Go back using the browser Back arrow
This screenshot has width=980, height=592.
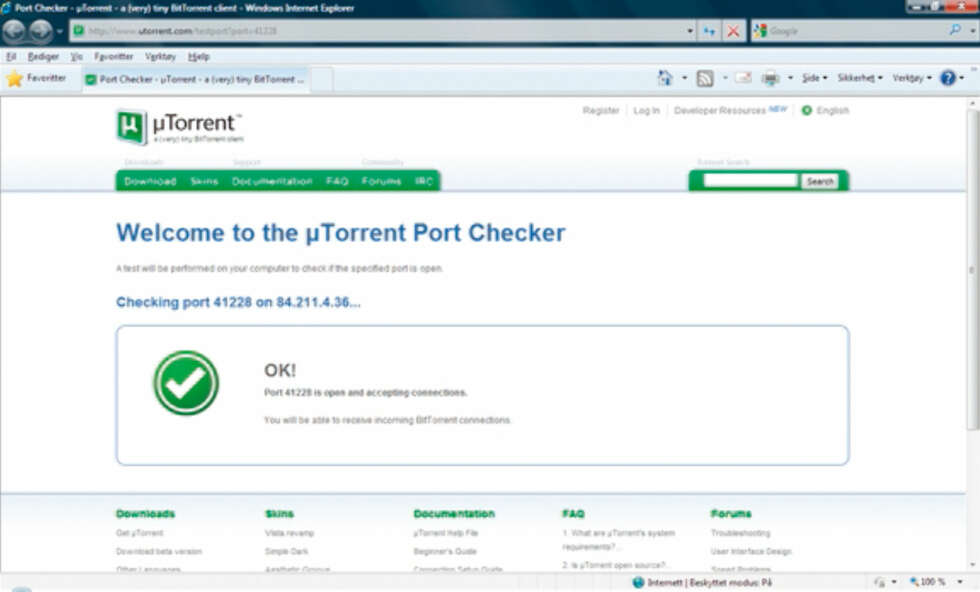pos(14,31)
